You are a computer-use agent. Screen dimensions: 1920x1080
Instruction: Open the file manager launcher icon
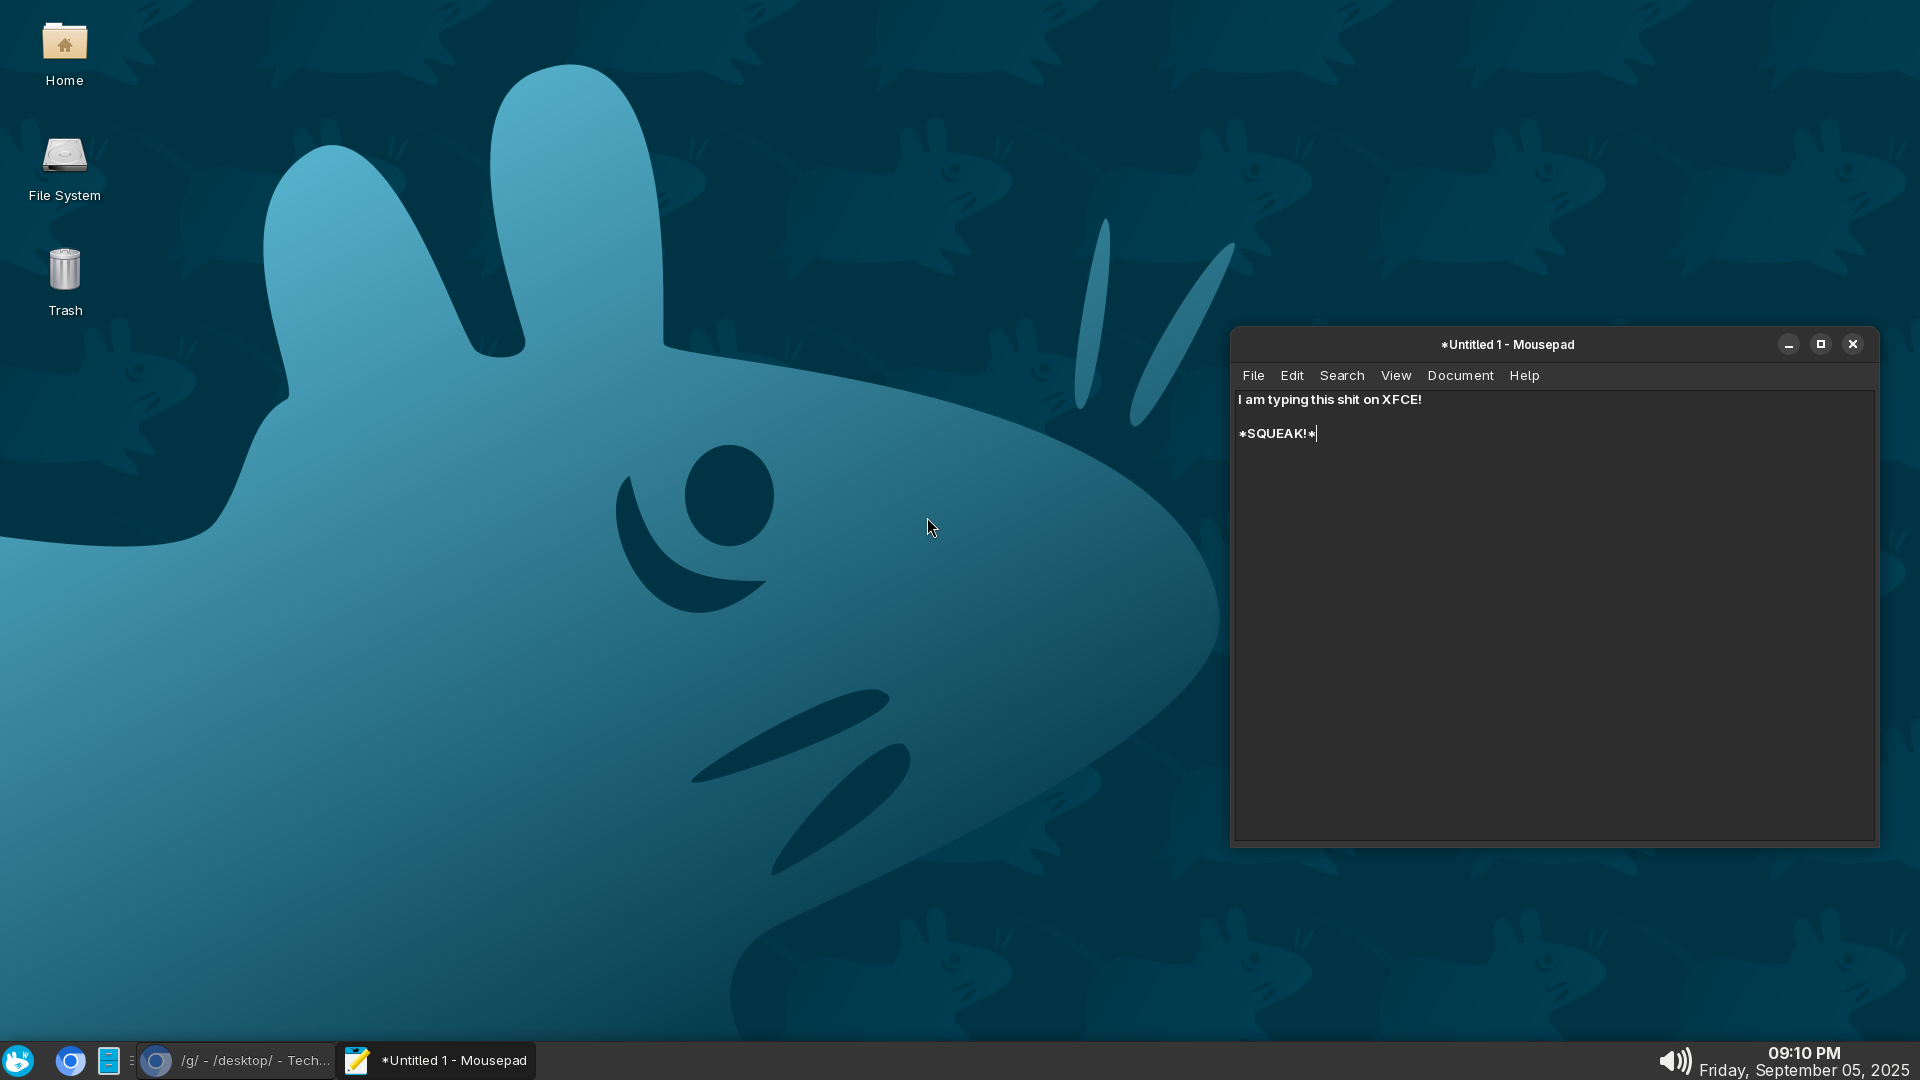point(109,1061)
